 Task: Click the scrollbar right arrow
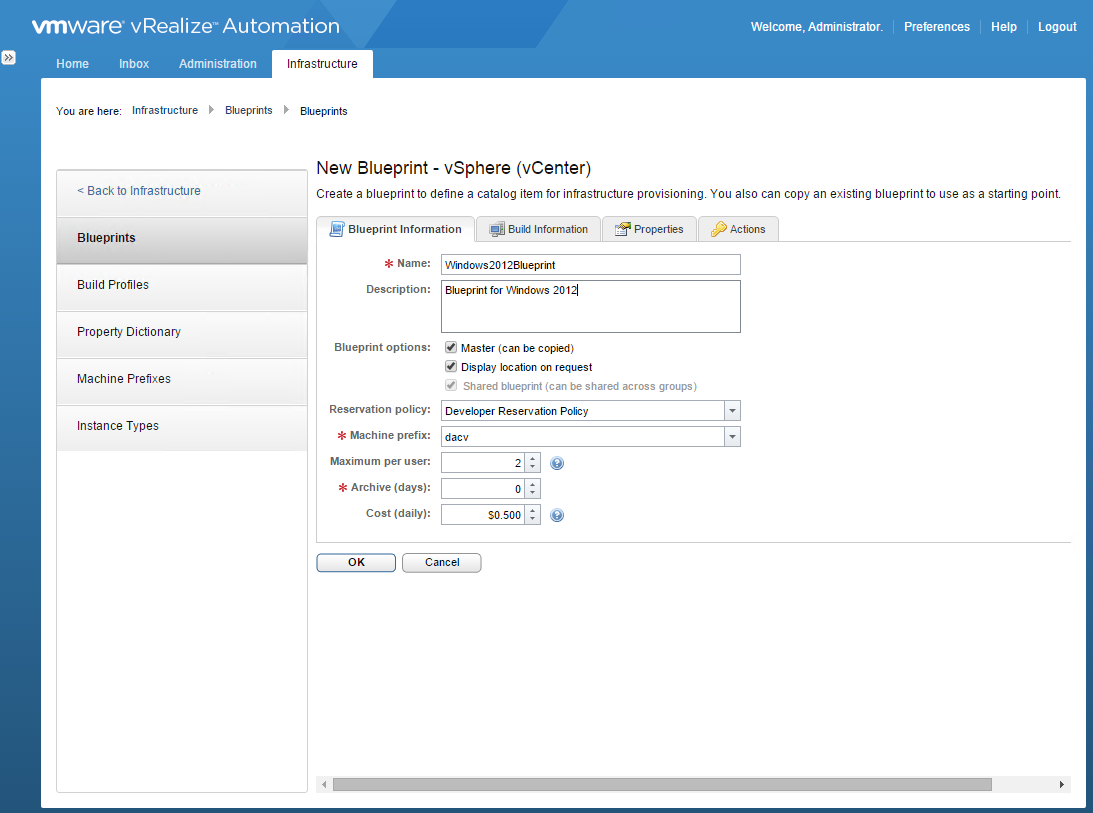coord(1061,784)
